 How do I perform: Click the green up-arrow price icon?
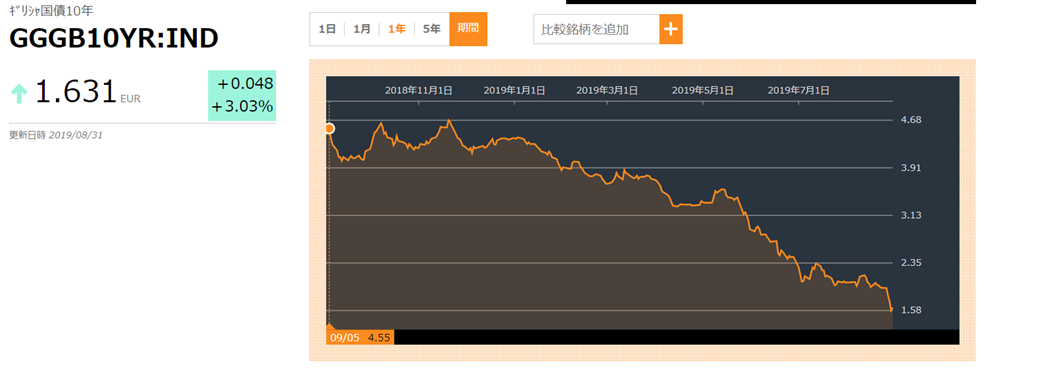tap(19, 94)
